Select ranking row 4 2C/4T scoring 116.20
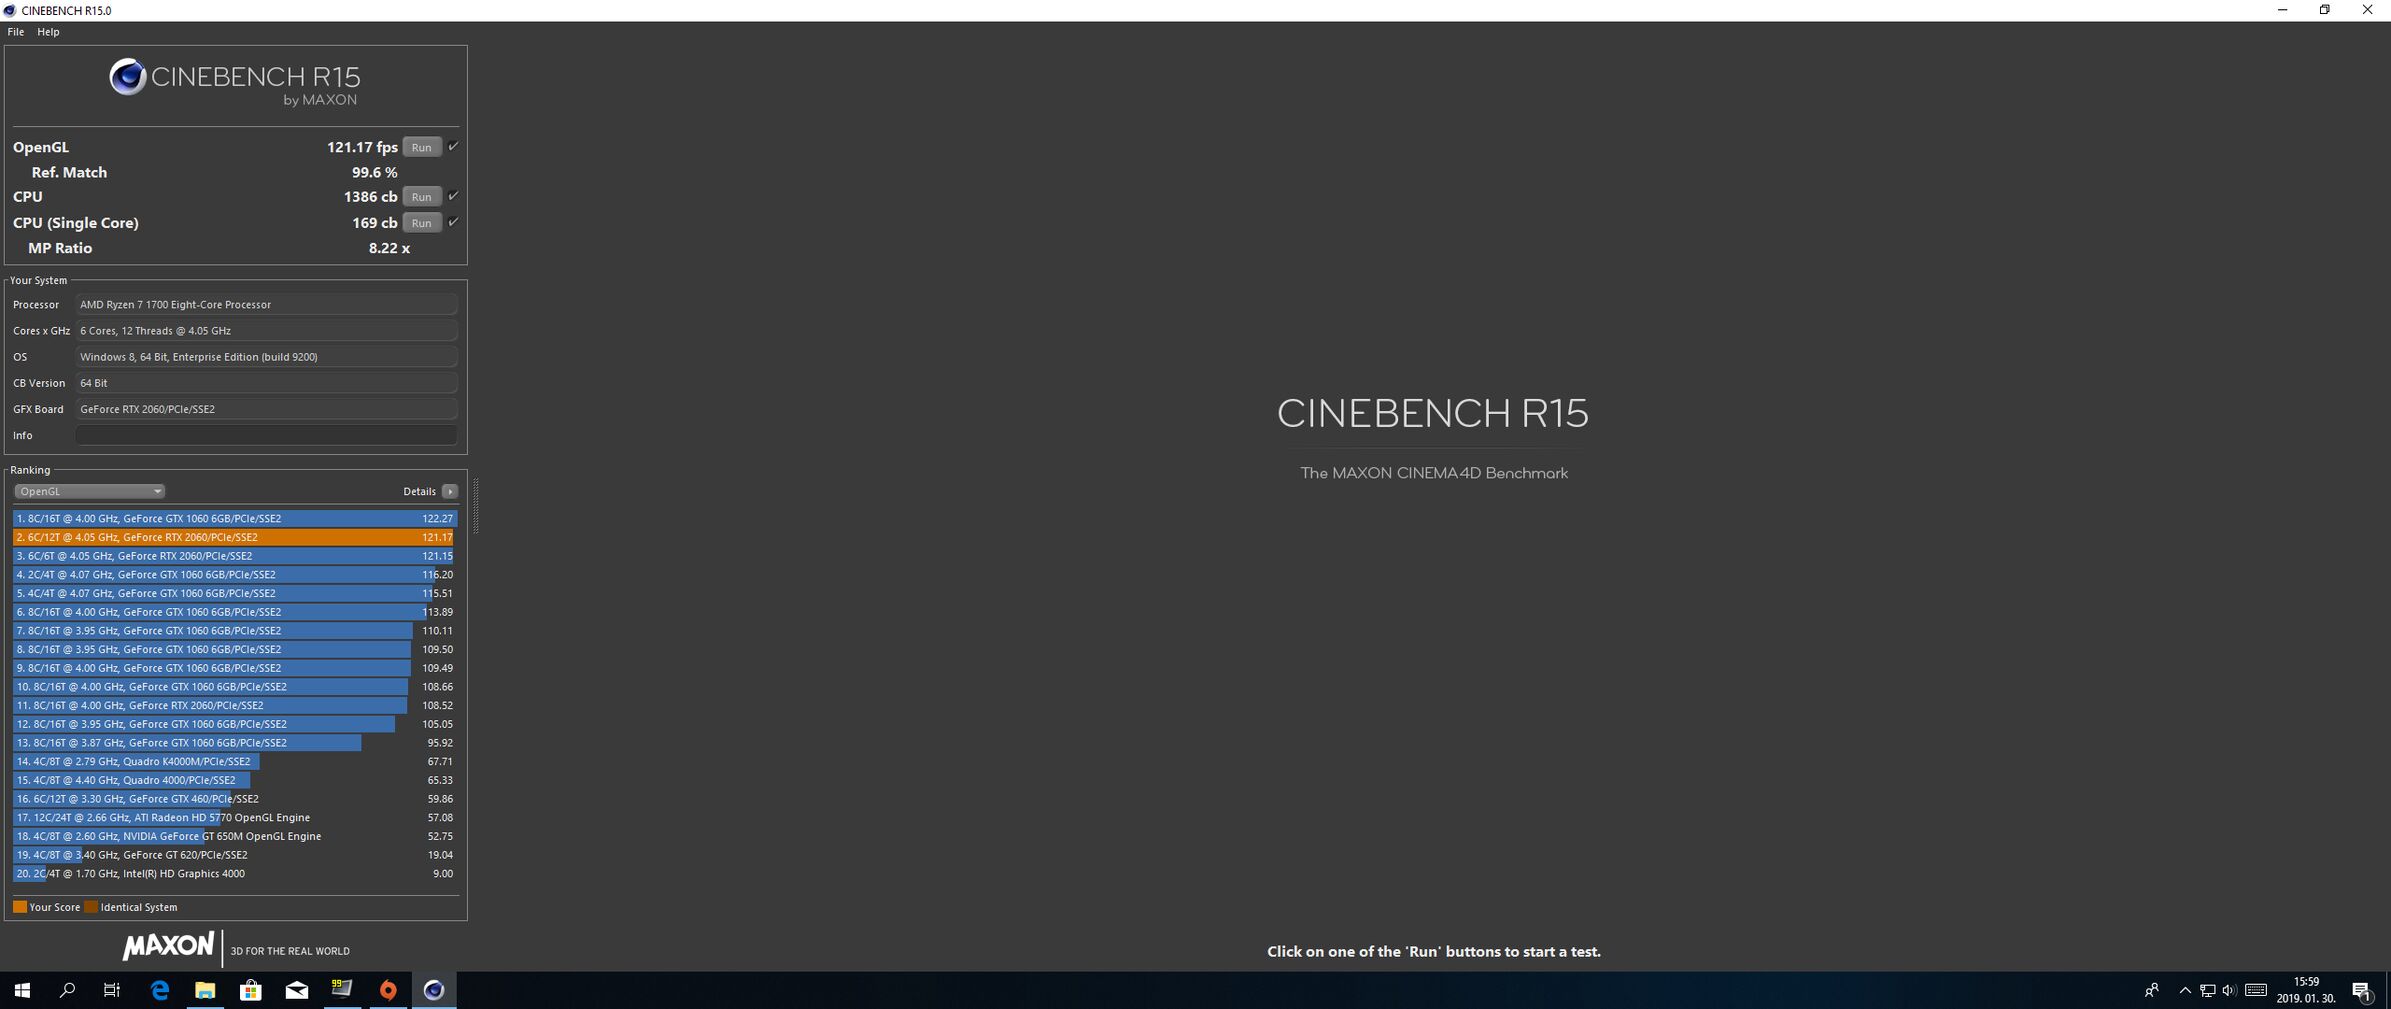The image size is (2391, 1009). 235,575
